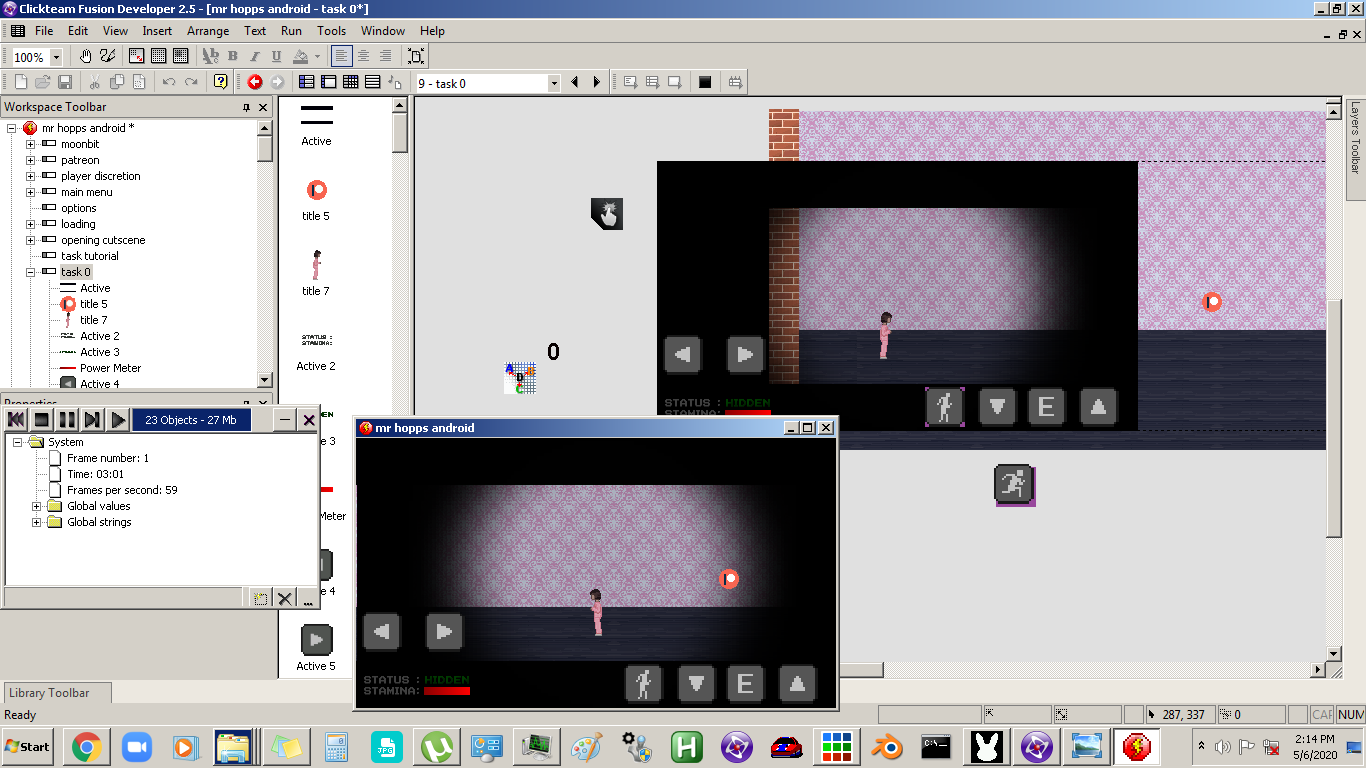This screenshot has height=768, width=1366.
Task: Select the 'opening cutscene' frame in tree
Action: coord(103,240)
